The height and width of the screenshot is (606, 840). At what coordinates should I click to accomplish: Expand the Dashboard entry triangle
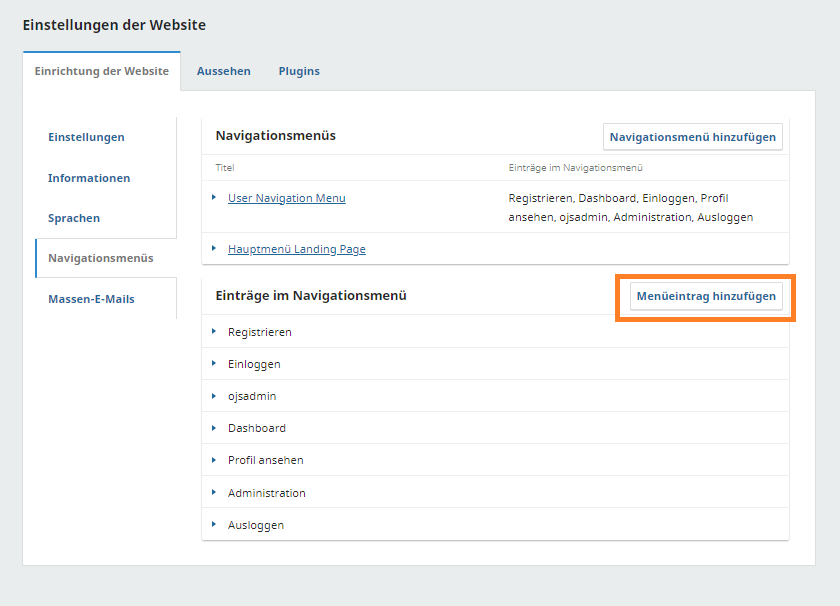click(214, 428)
